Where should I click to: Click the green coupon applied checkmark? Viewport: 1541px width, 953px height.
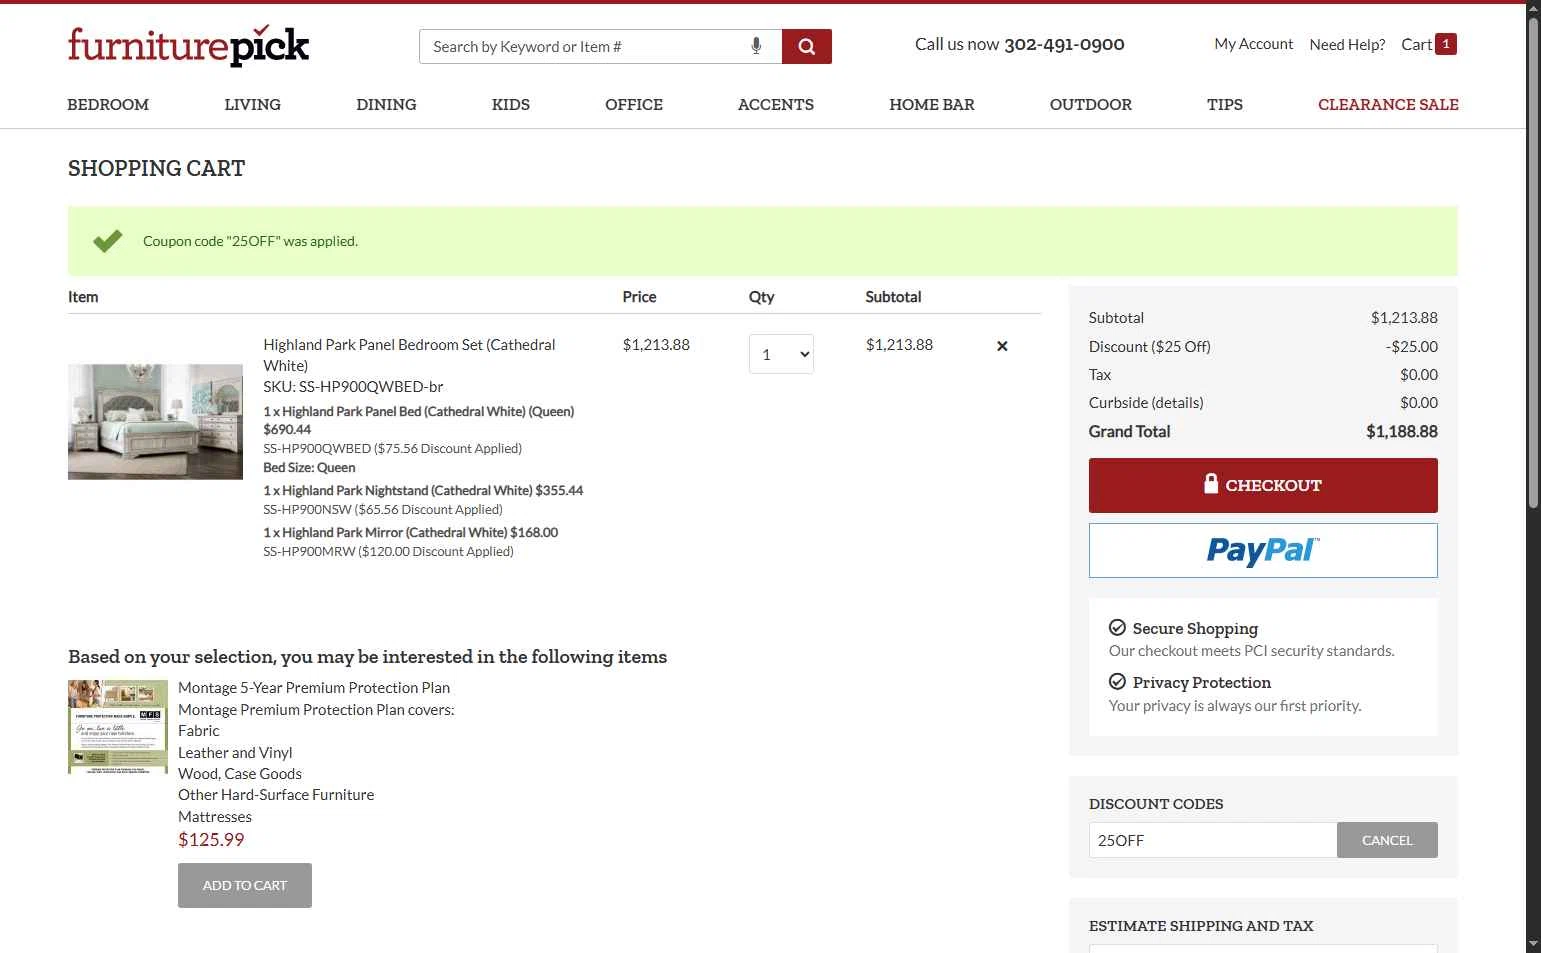tap(108, 241)
